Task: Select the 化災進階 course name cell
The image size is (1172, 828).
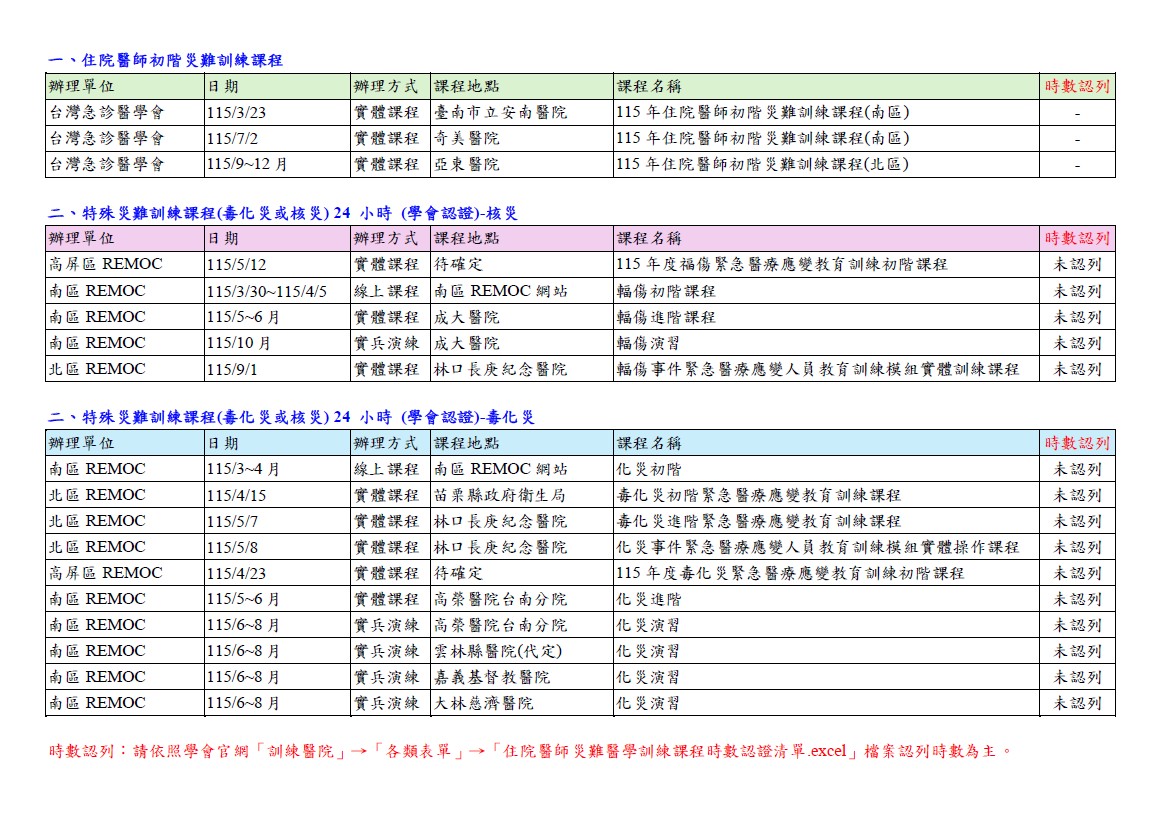Action: coord(649,600)
